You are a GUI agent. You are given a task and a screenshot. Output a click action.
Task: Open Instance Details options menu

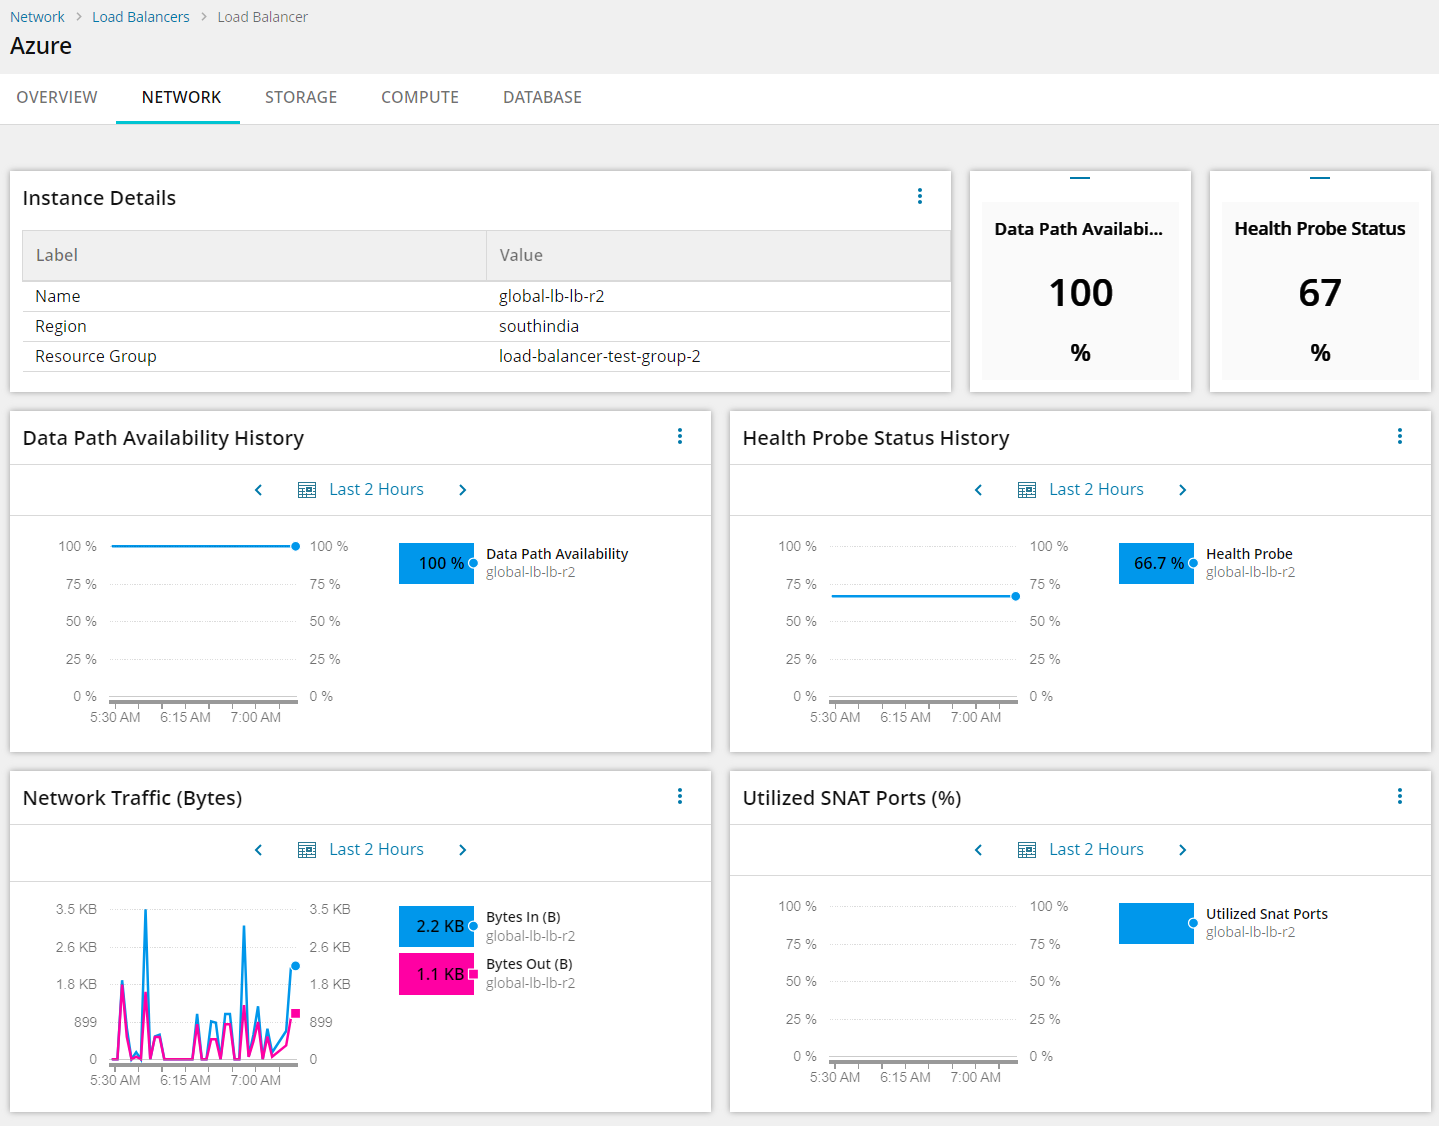[x=920, y=196]
